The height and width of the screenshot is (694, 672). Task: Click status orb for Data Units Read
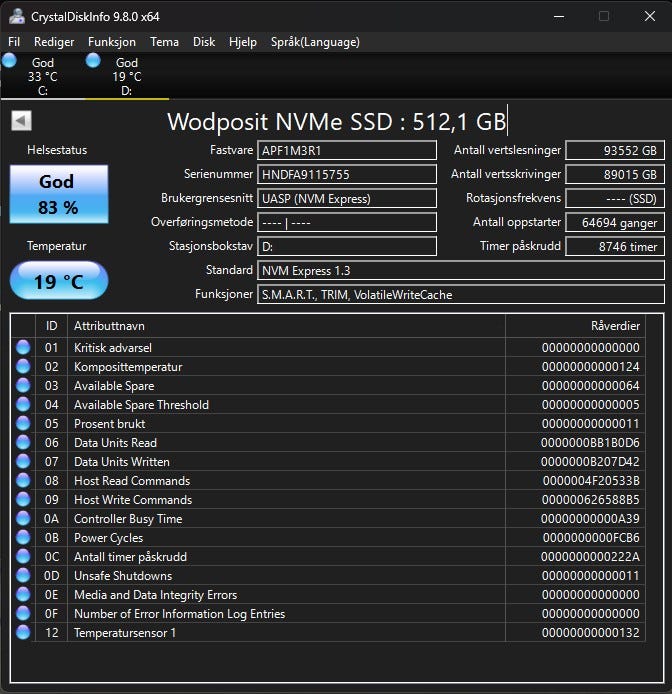[x=23, y=443]
